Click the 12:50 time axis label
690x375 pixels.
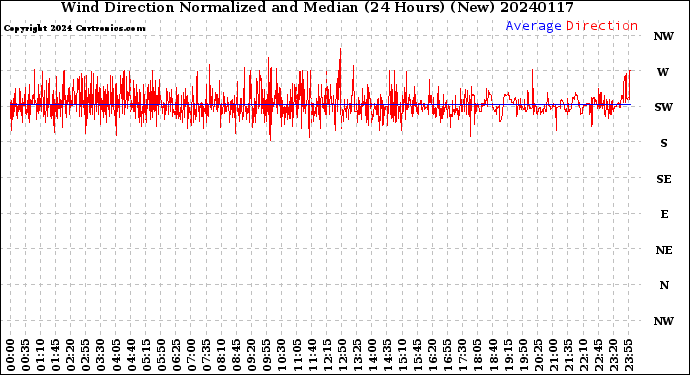pos(342,355)
